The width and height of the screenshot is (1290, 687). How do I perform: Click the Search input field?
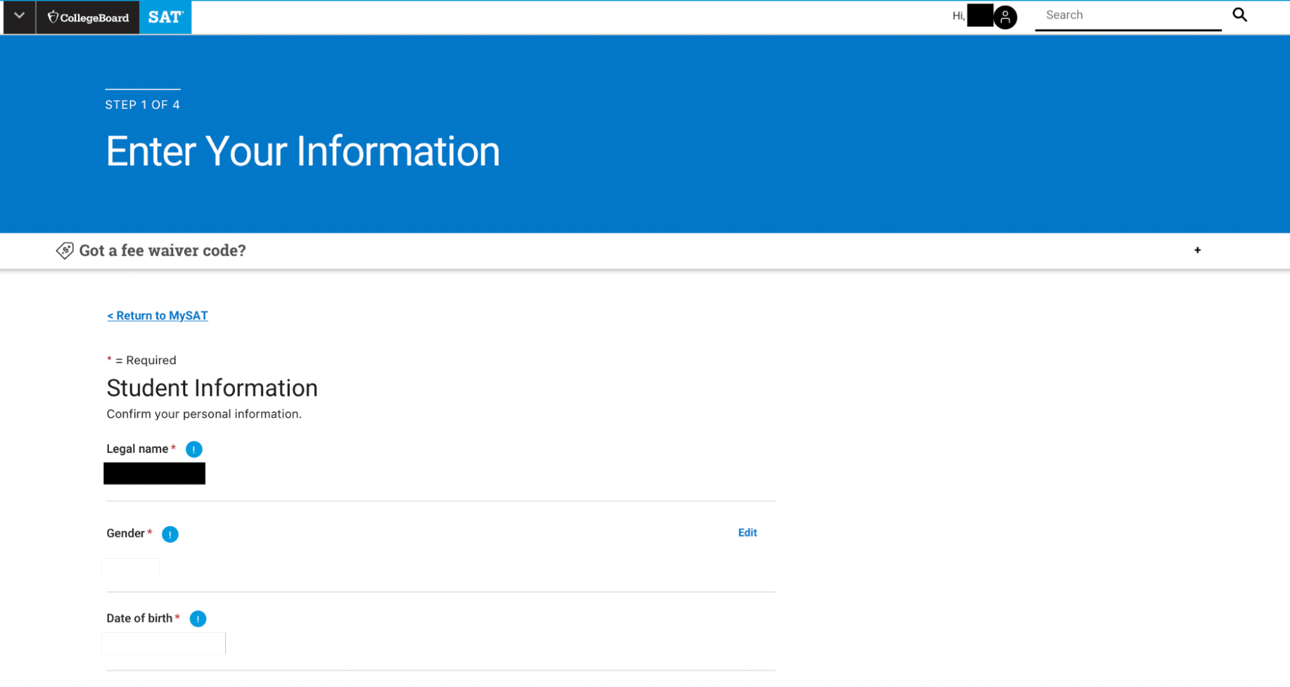pyautogui.click(x=1127, y=16)
